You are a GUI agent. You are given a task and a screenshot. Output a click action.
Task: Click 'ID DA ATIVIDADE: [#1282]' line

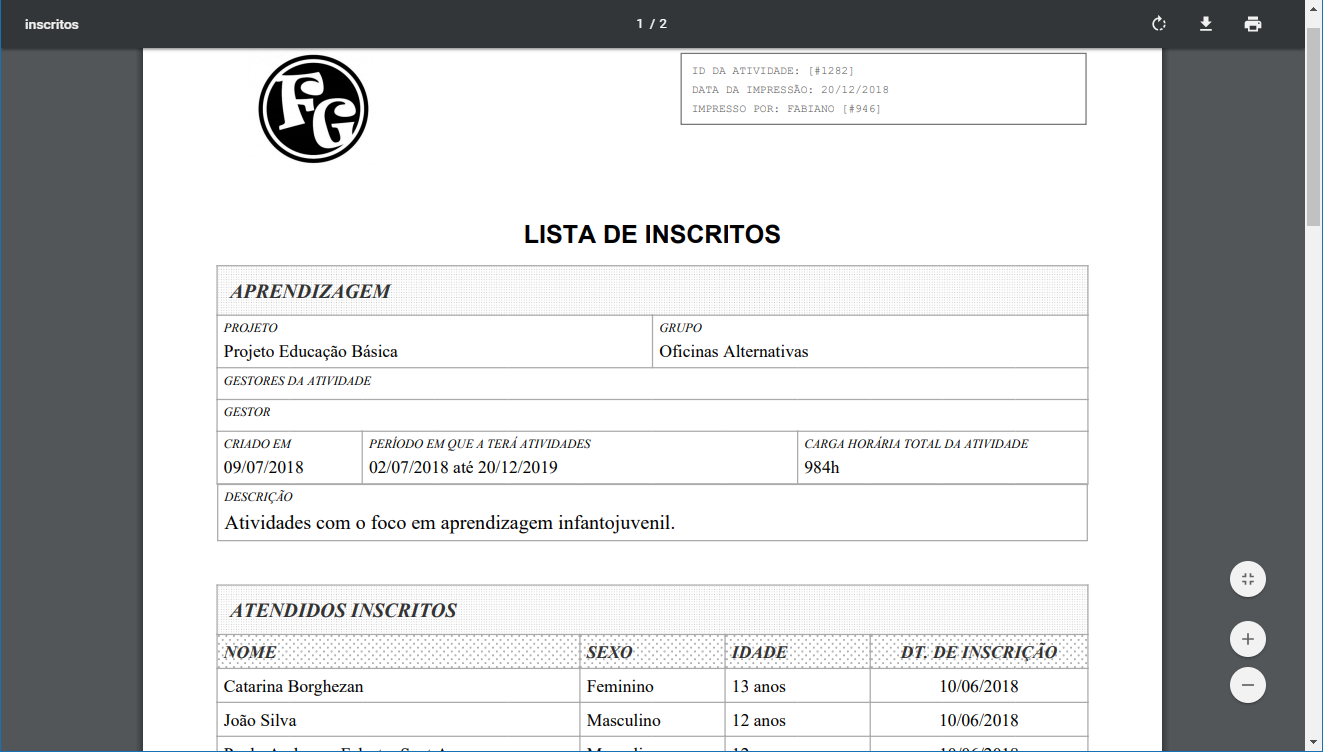773,71
